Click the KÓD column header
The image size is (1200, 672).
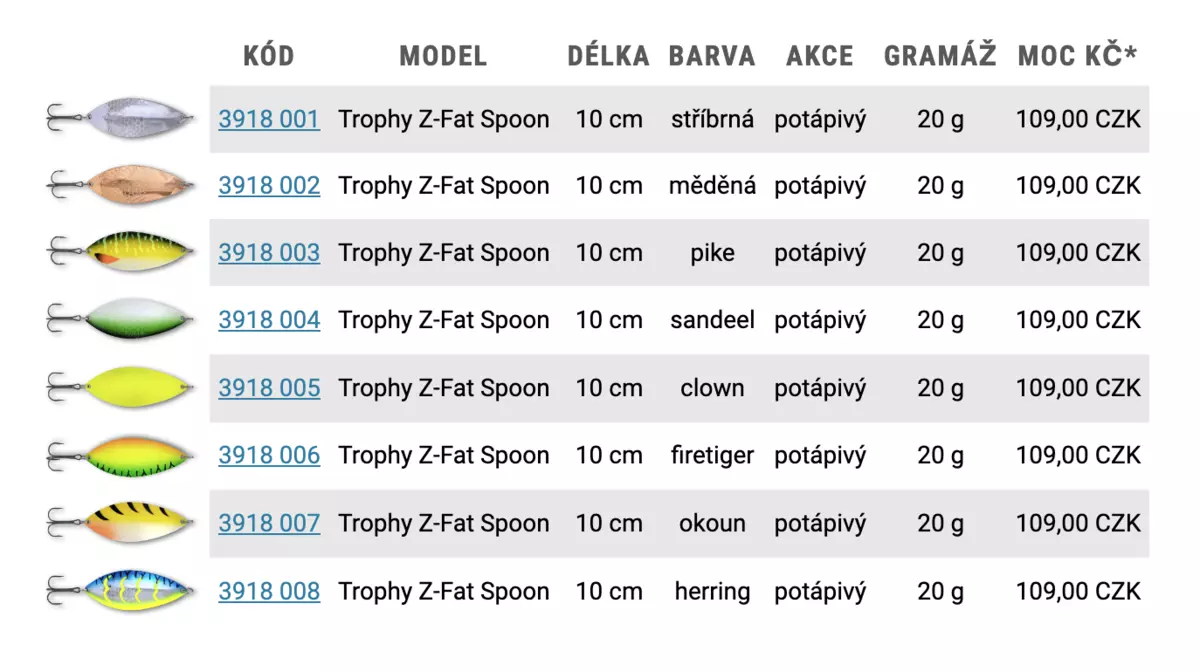pyautogui.click(x=269, y=56)
